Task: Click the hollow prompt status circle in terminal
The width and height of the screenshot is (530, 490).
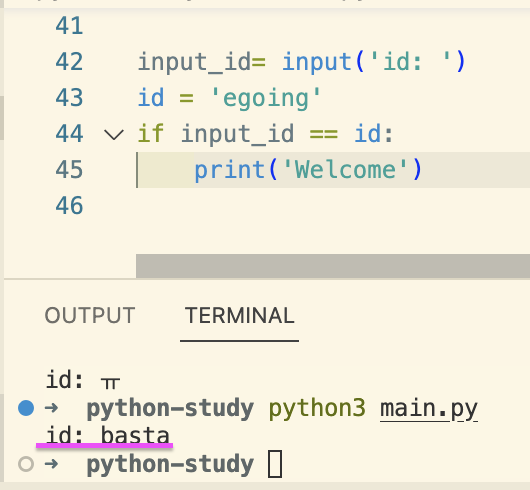Action: [x=26, y=464]
